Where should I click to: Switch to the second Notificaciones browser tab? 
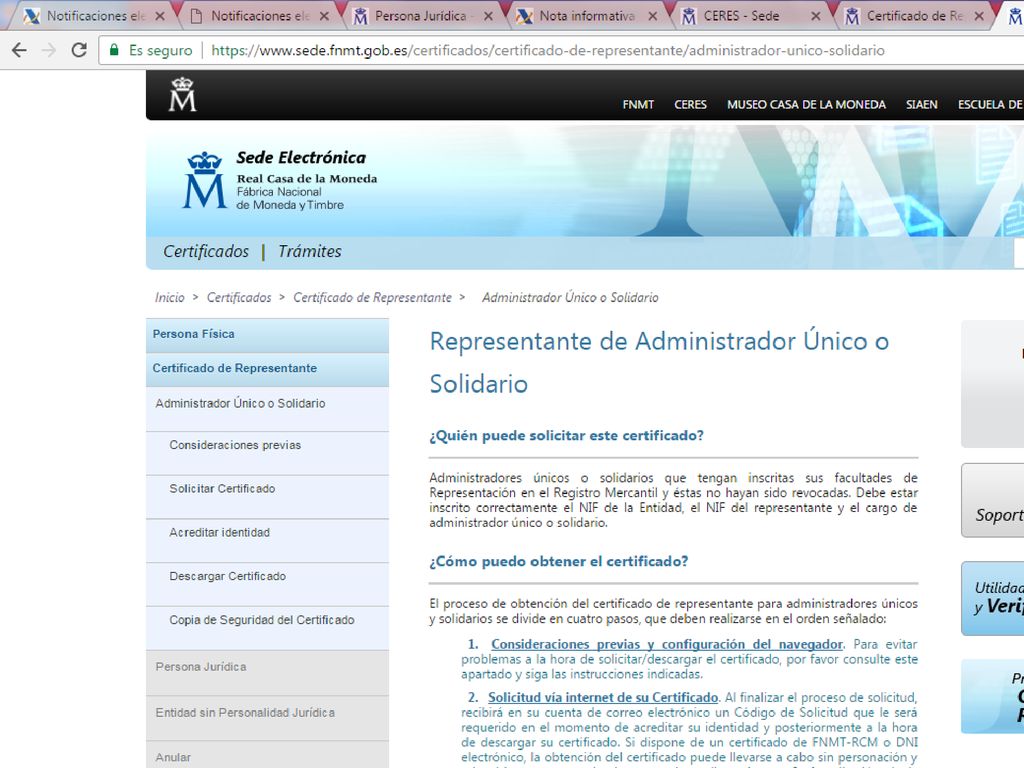point(260,16)
